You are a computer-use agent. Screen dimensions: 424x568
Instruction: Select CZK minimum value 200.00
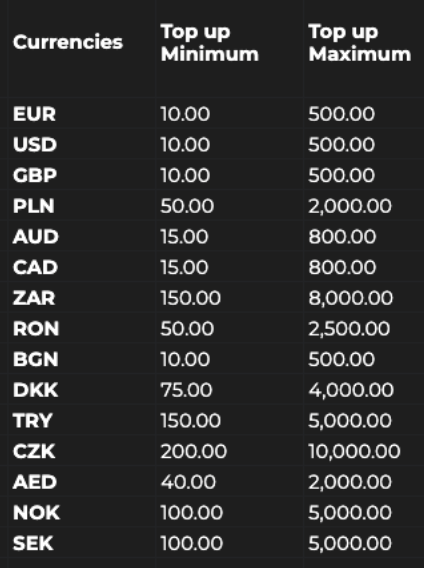coord(194,451)
